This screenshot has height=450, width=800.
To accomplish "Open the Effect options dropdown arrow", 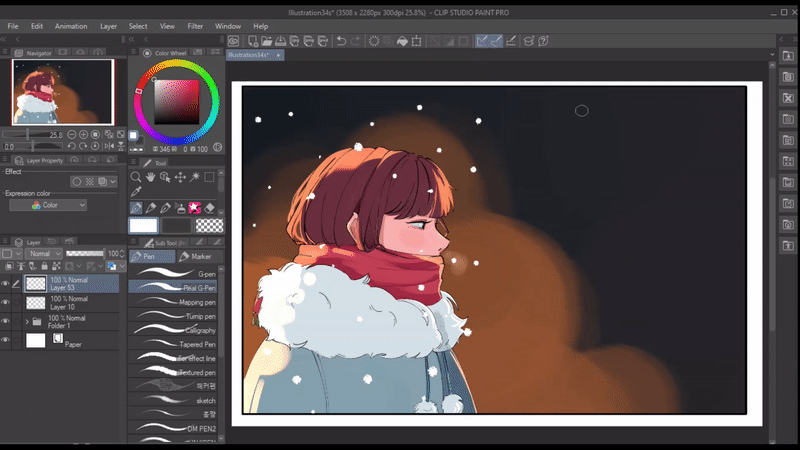I will (x=113, y=182).
